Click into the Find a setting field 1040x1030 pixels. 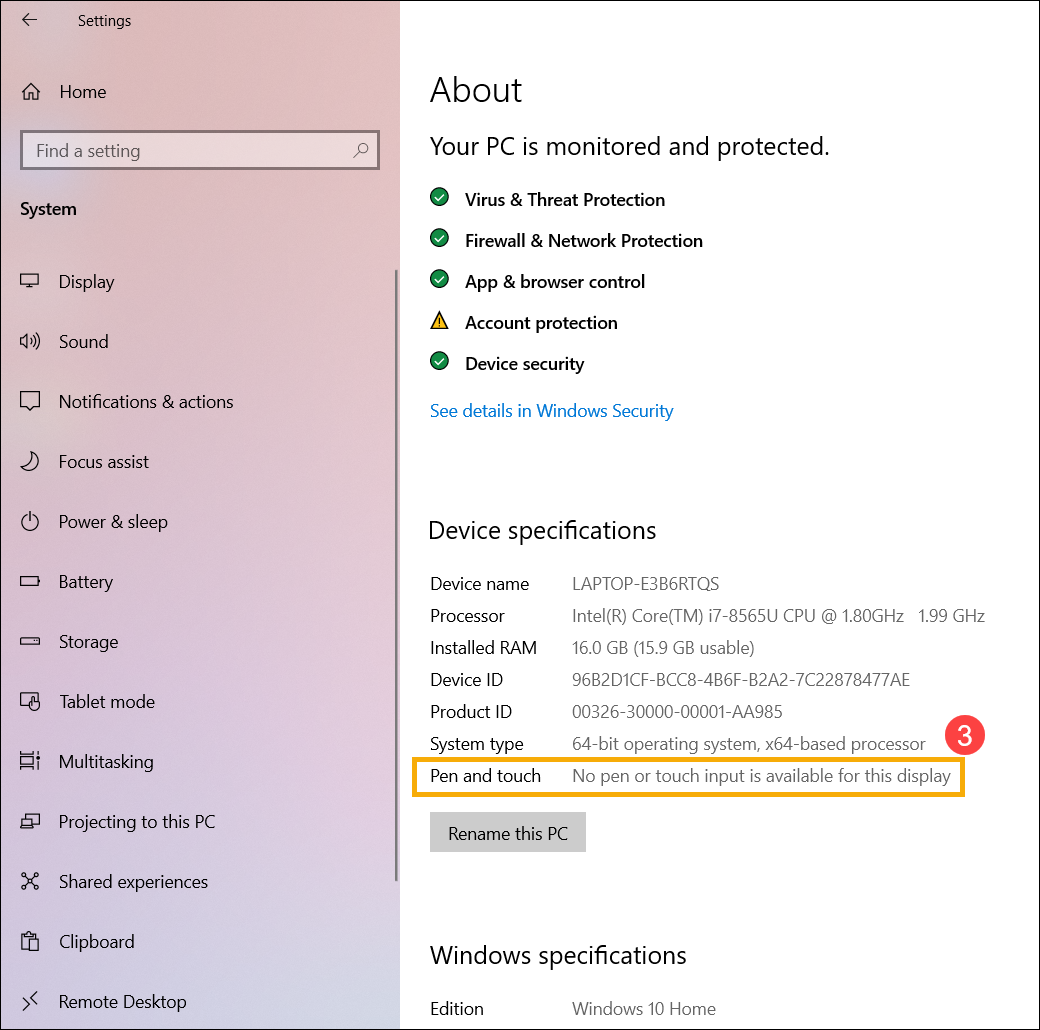pos(200,151)
